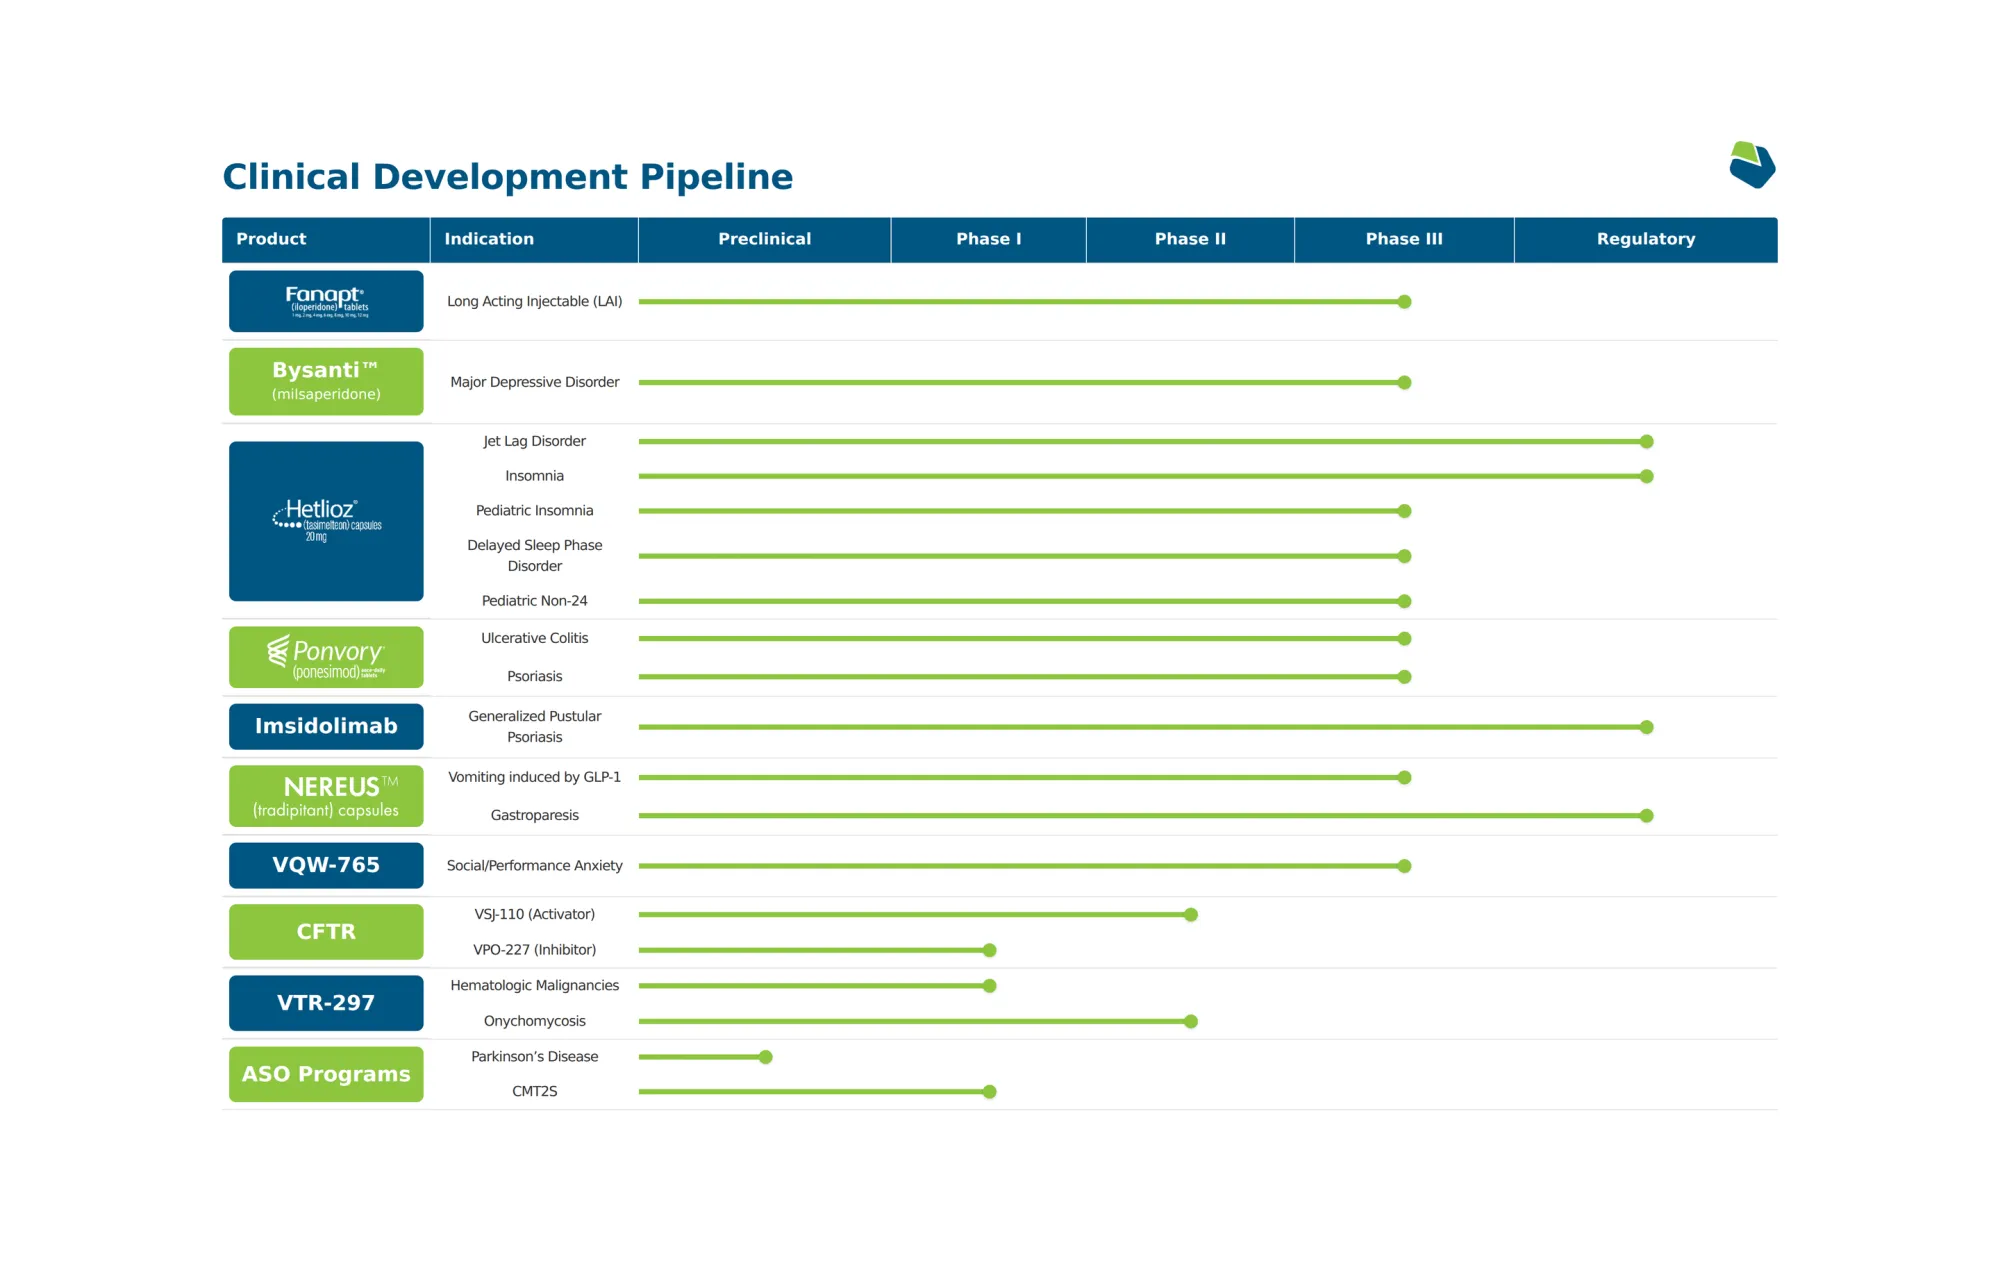Click the Parkinson's Disease endpoint dot
Screen dimensions: 2000x1261
pyautogui.click(x=765, y=1057)
